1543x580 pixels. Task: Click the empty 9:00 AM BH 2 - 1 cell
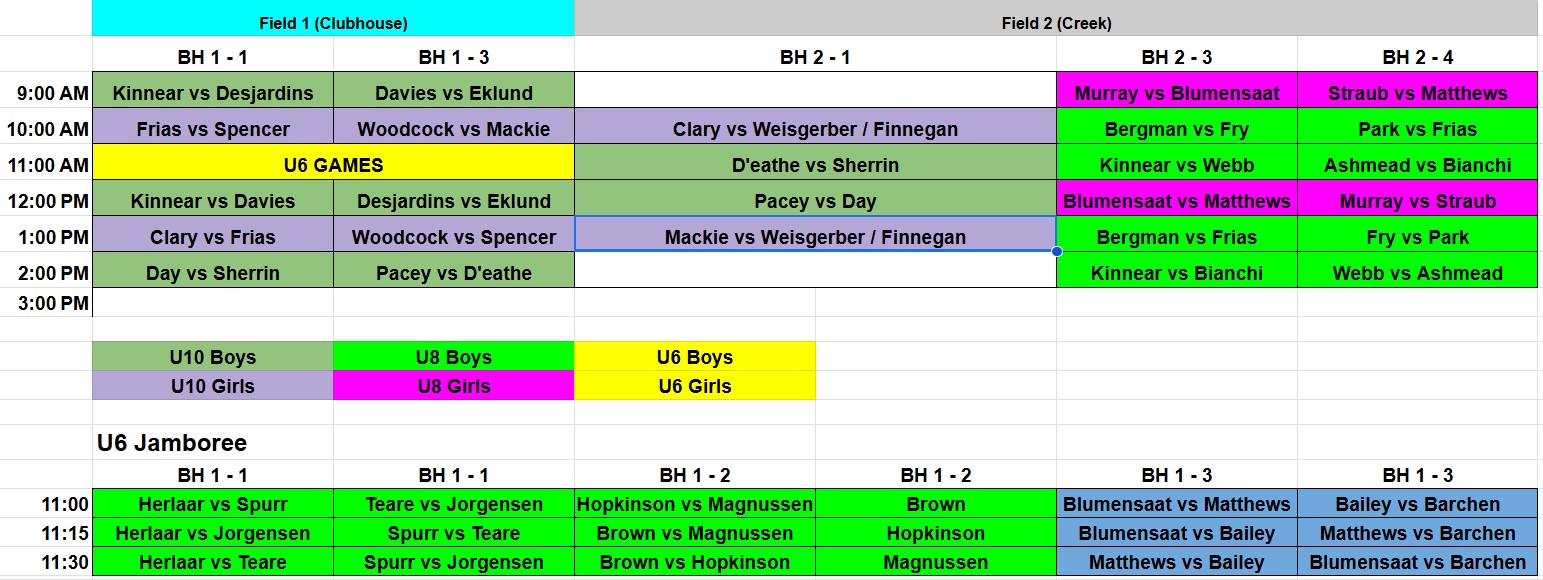pyautogui.click(x=815, y=93)
